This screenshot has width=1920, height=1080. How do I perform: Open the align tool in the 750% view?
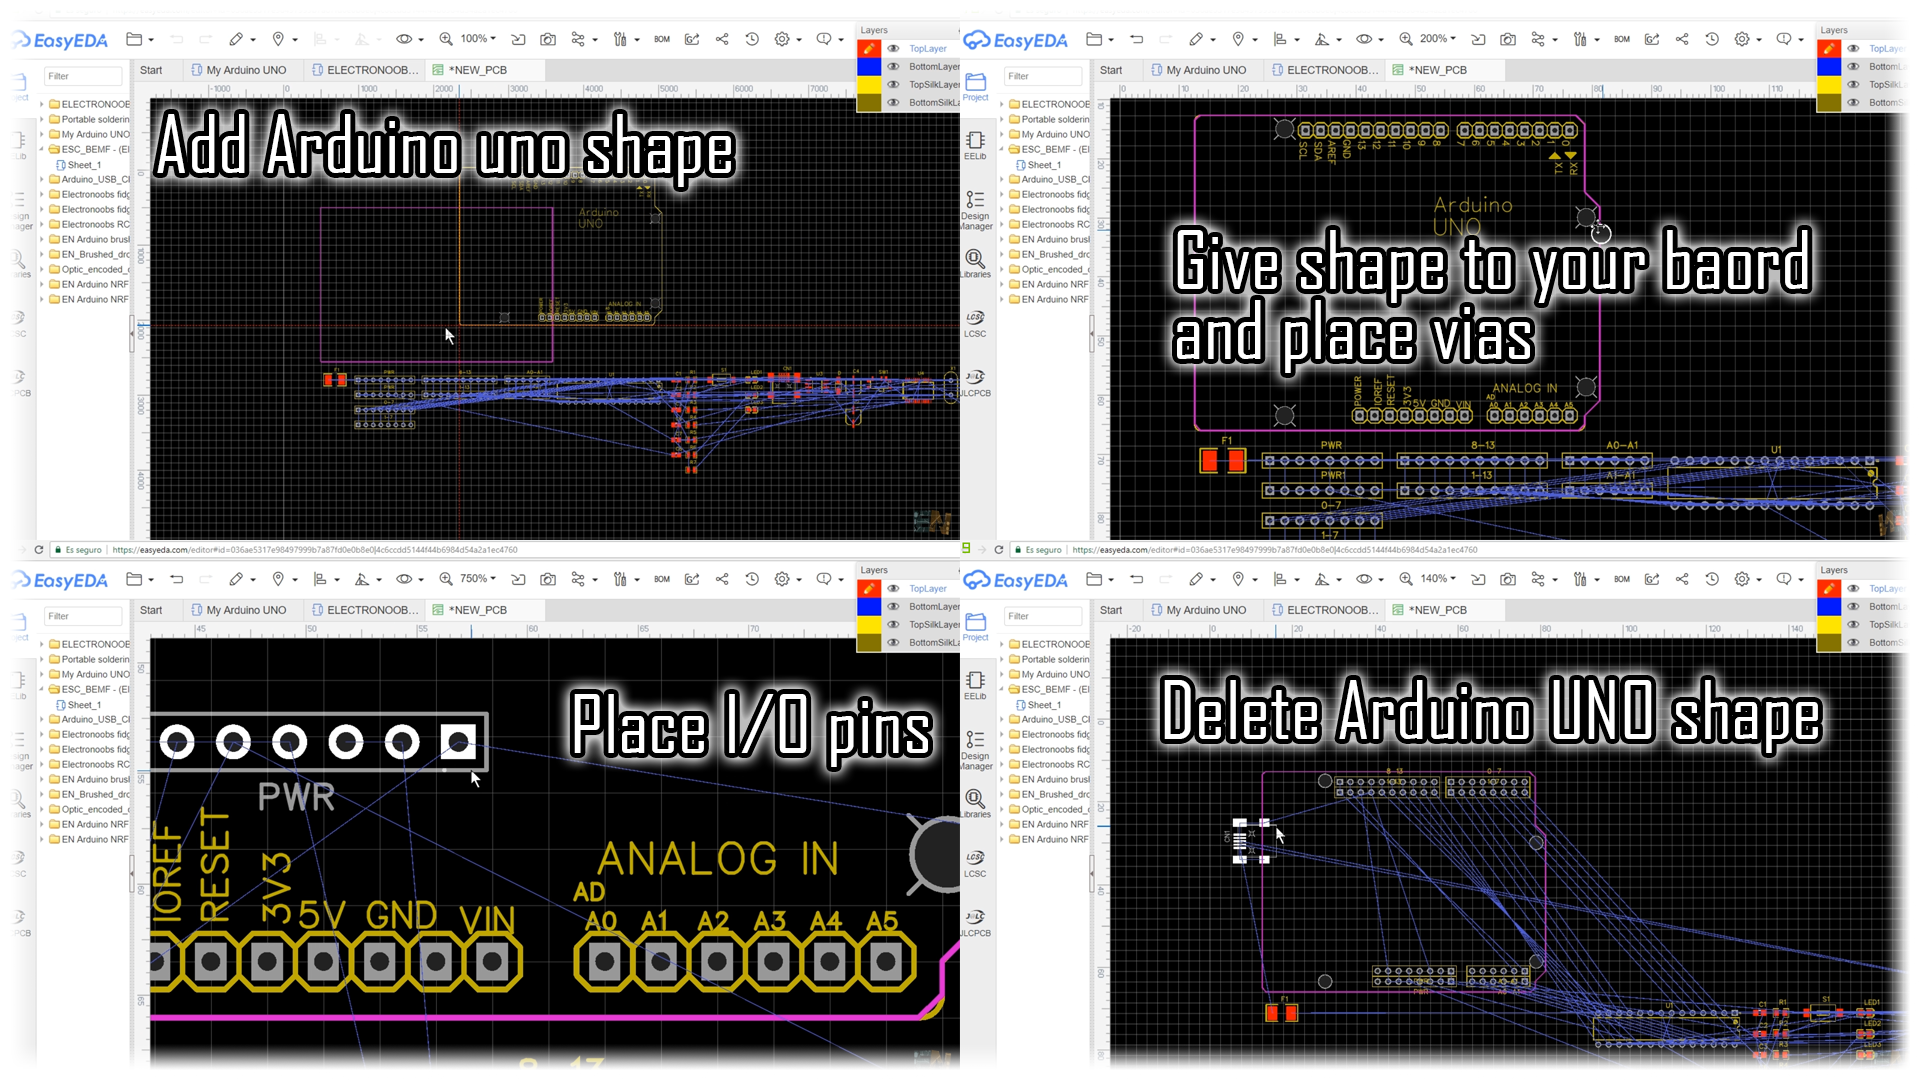point(320,579)
